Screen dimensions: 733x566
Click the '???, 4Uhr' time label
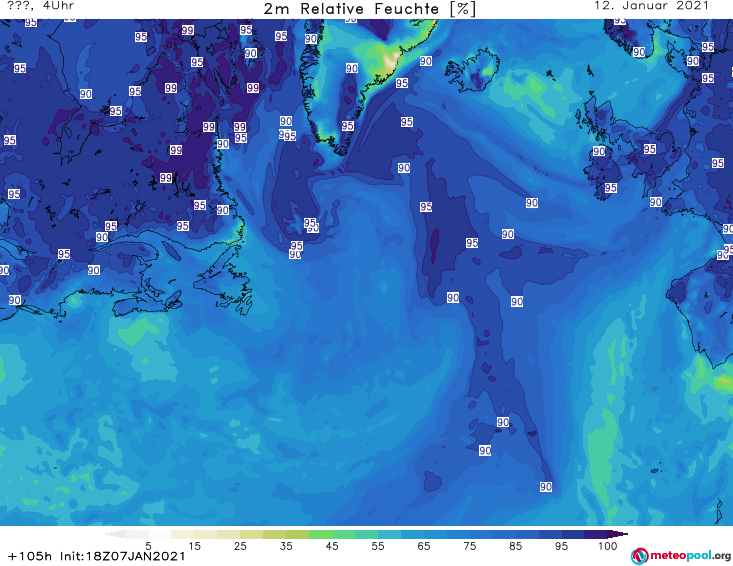coord(41,6)
